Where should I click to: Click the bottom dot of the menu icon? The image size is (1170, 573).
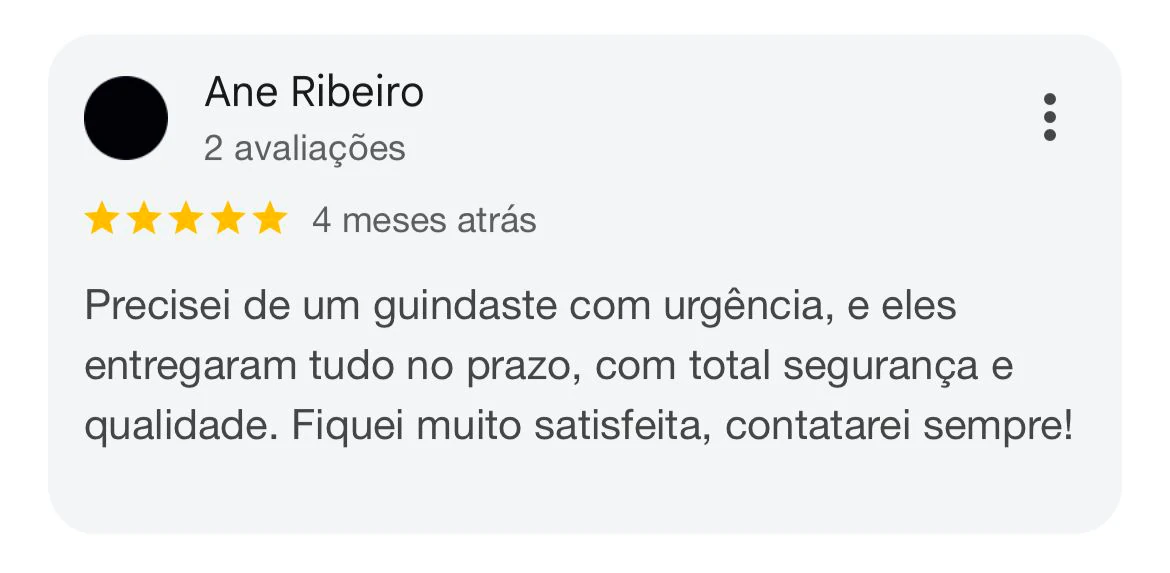coord(1049,135)
